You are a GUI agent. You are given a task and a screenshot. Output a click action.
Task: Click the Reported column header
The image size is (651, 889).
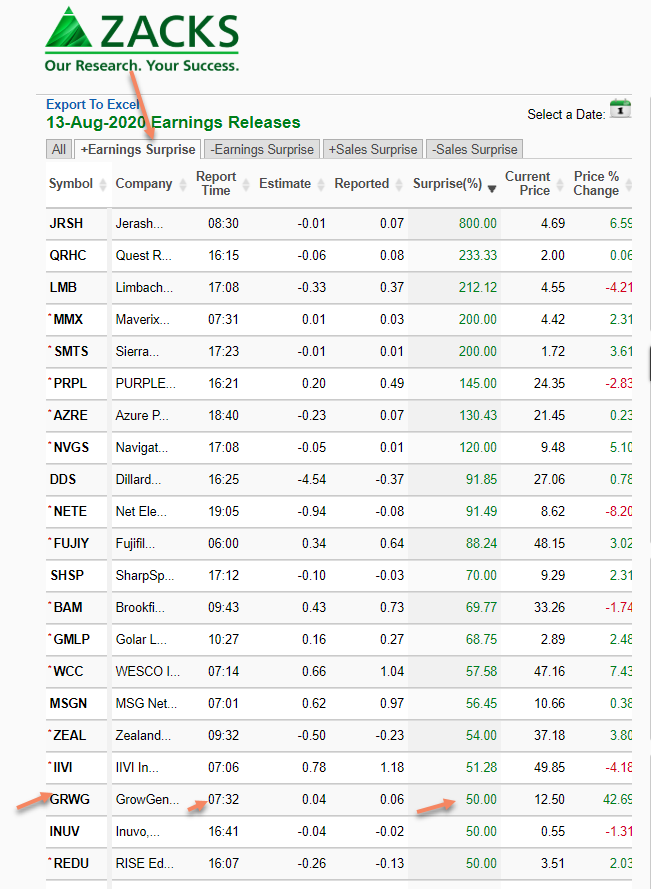(x=362, y=184)
